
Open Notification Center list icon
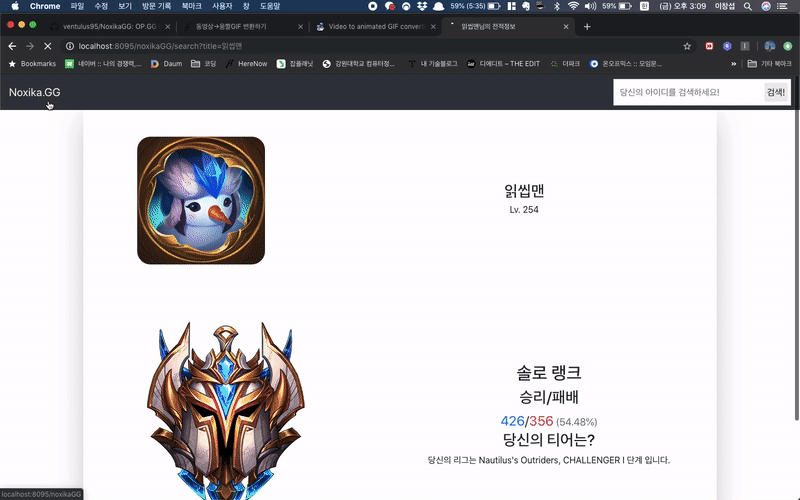click(782, 6)
